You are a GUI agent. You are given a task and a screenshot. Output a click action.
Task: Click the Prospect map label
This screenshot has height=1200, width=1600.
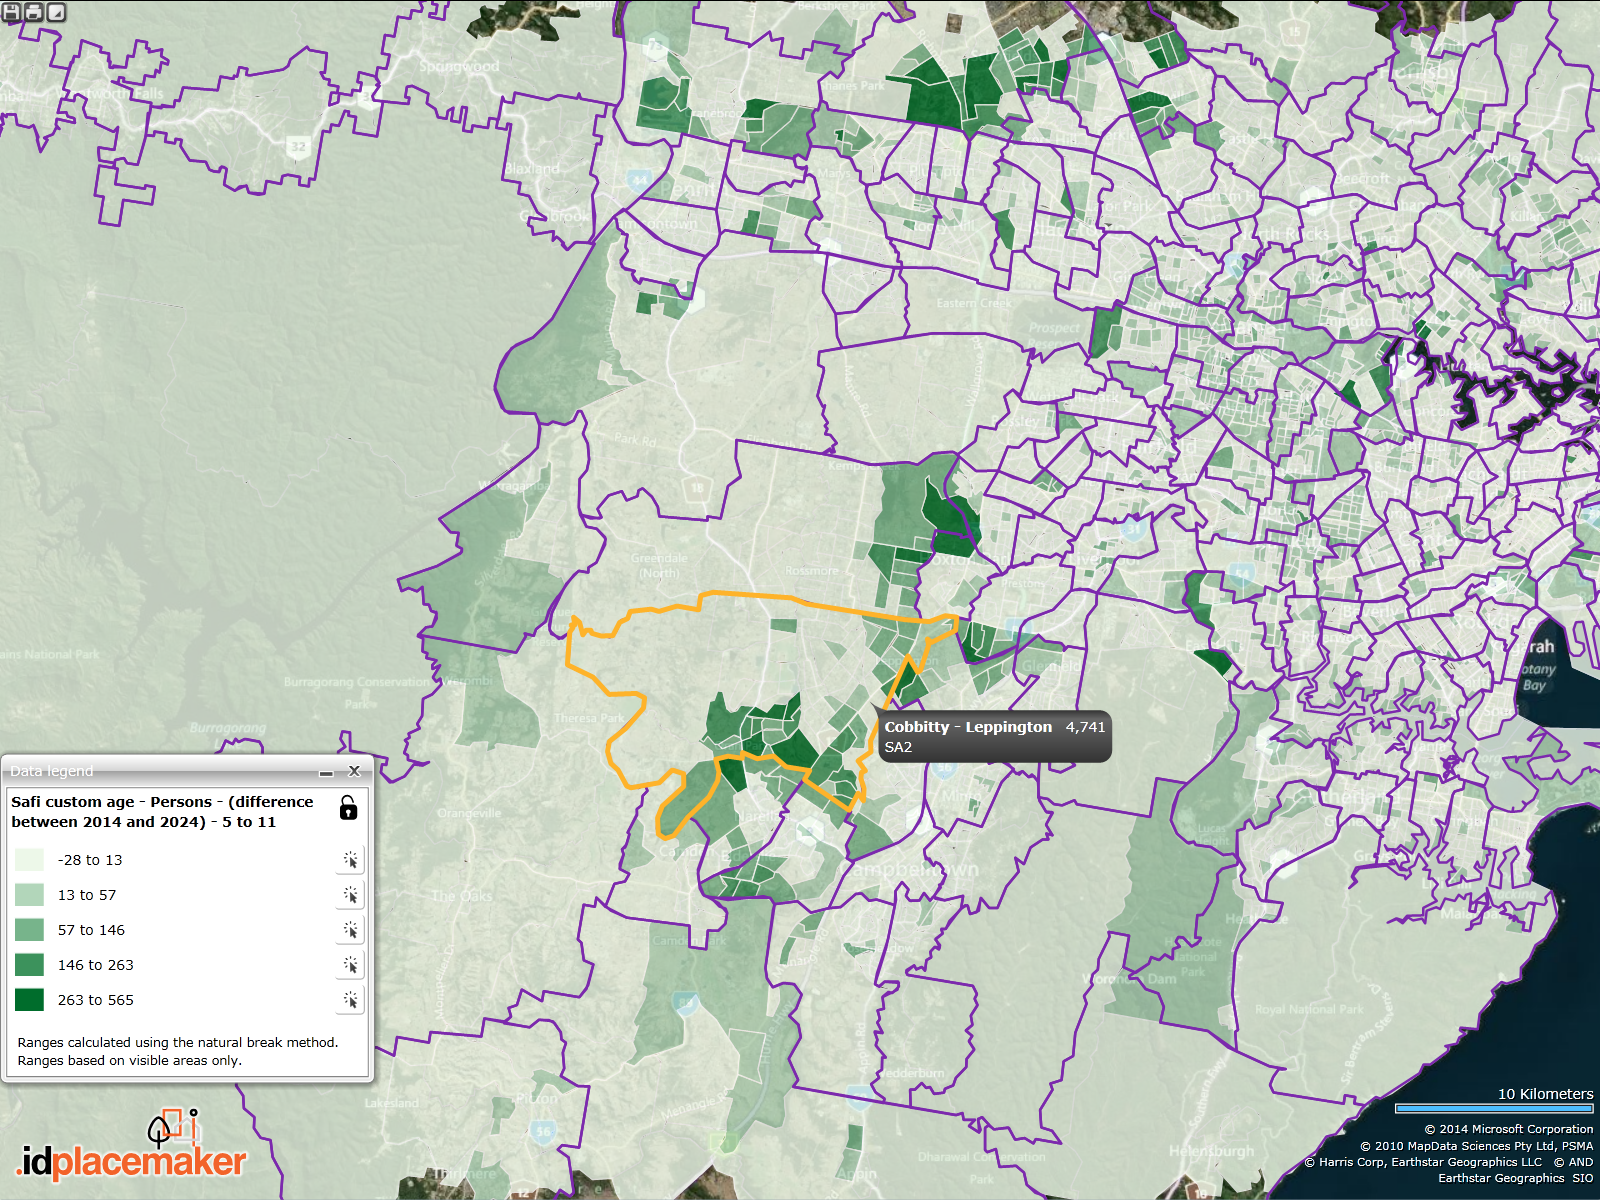click(x=1055, y=327)
